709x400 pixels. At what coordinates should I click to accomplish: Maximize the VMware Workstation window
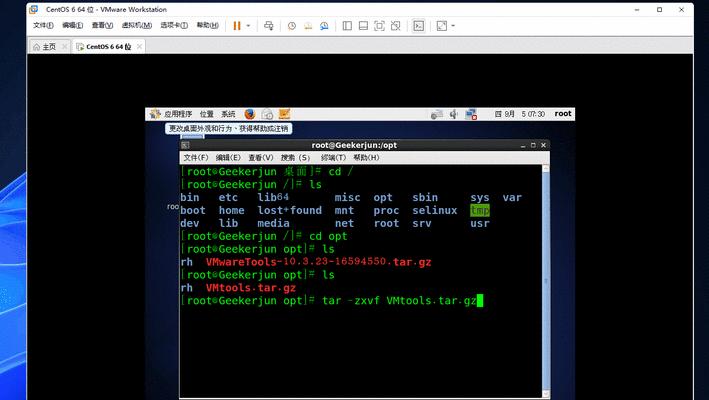pos(659,9)
